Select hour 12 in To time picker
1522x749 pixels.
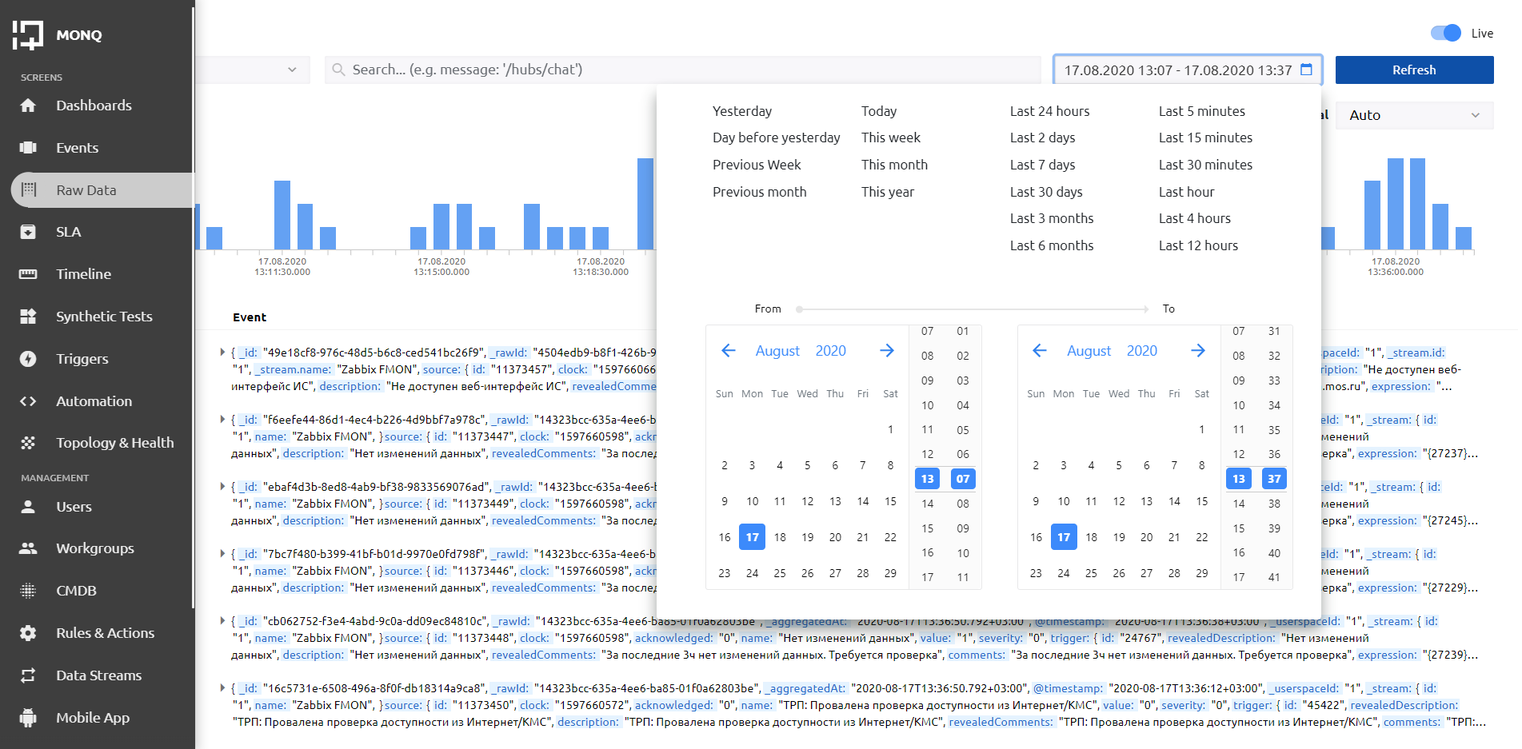click(1239, 455)
